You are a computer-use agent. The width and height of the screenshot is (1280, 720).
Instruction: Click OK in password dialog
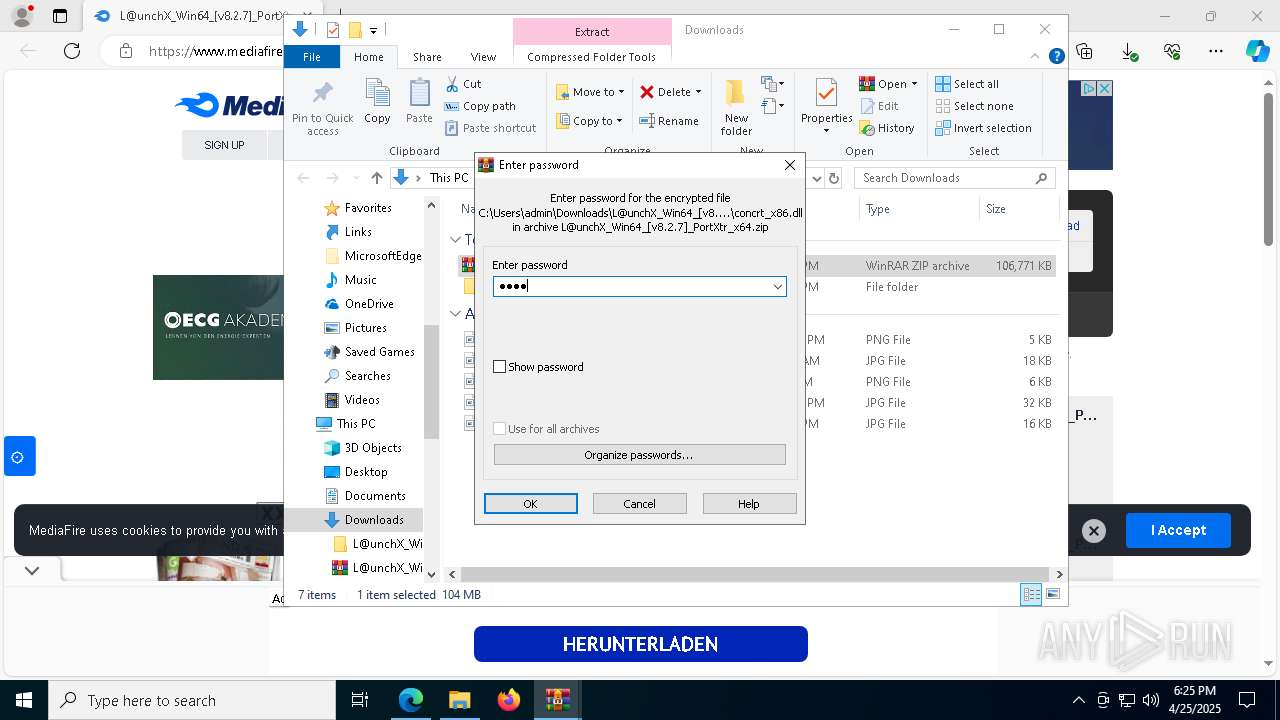click(x=530, y=504)
